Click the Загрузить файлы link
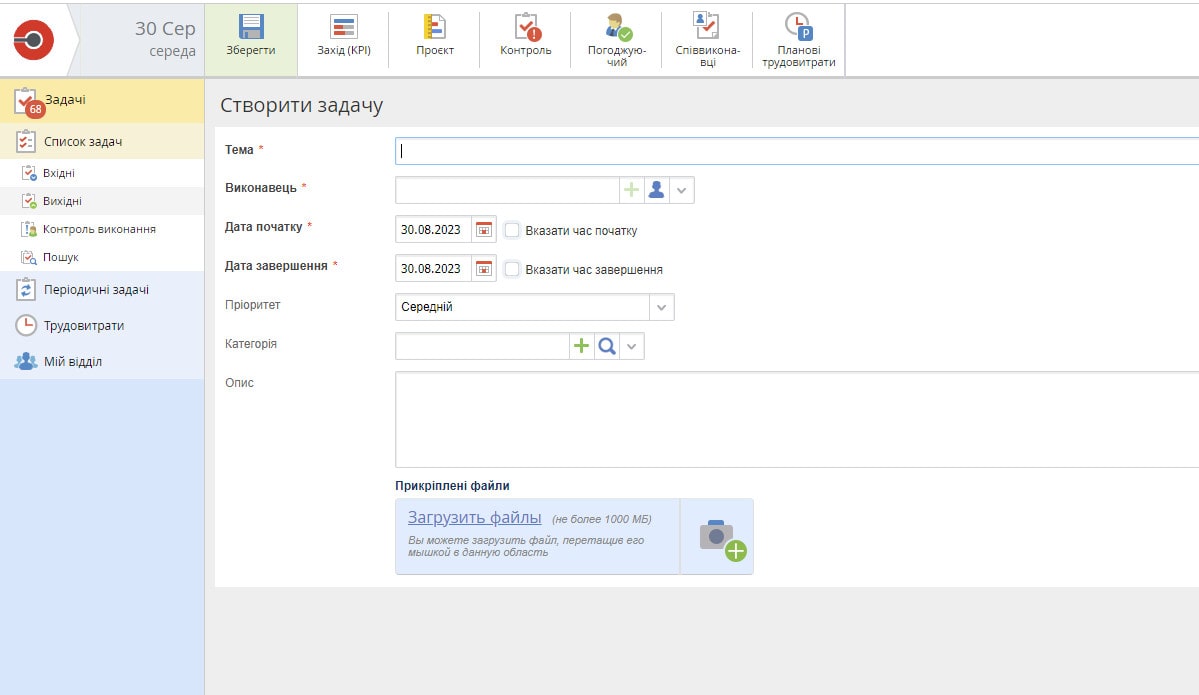The image size is (1199, 695). click(474, 518)
